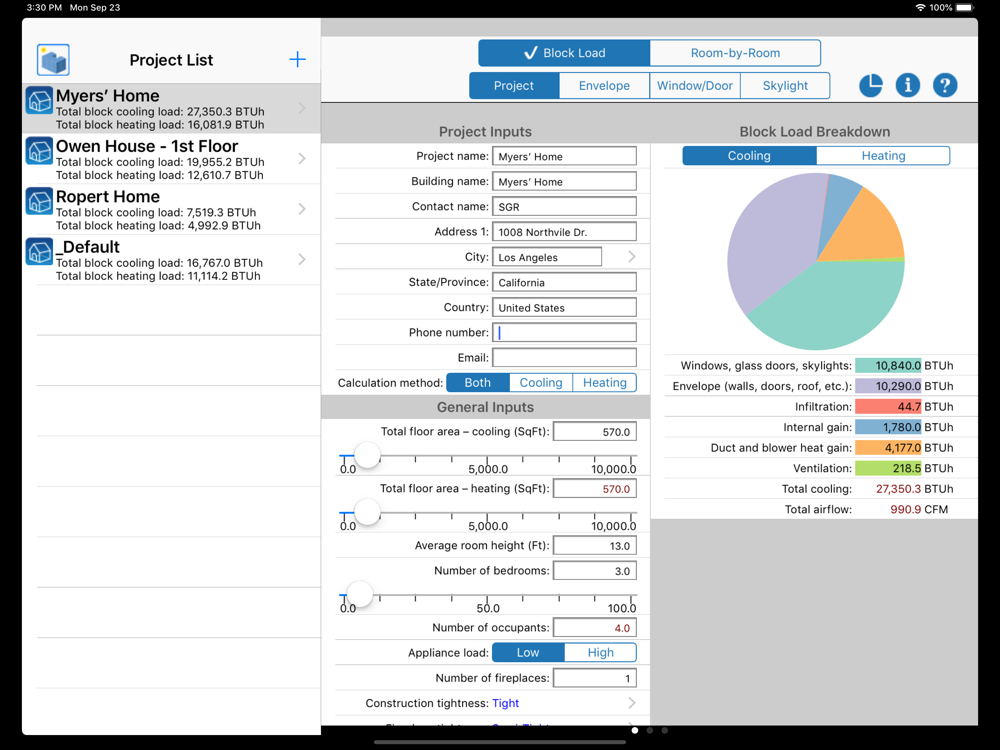Screen dimensions: 1000x750
Task: Click the _Default project house icon
Action: 40,252
